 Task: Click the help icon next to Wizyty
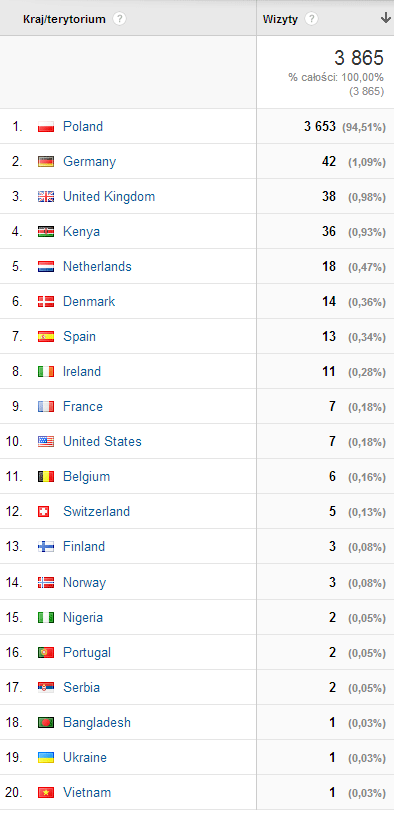tap(312, 19)
